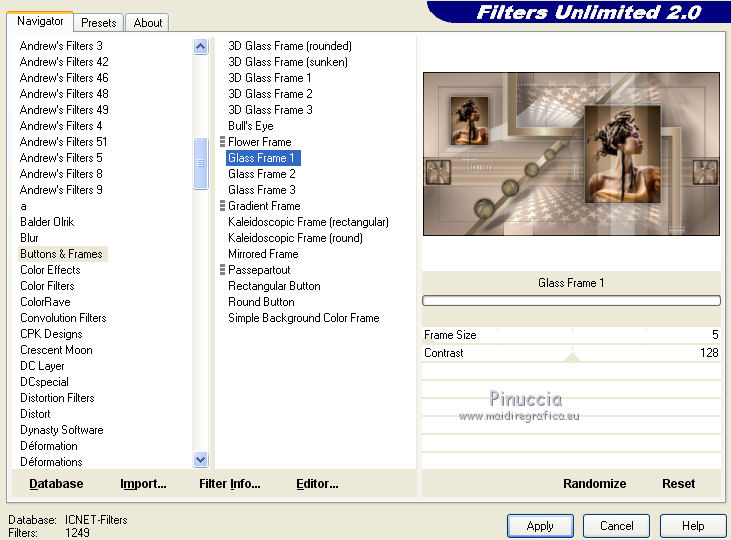This screenshot has height=540, width=731.
Task: Click Reset to restore filter settings
Action: [x=678, y=484]
